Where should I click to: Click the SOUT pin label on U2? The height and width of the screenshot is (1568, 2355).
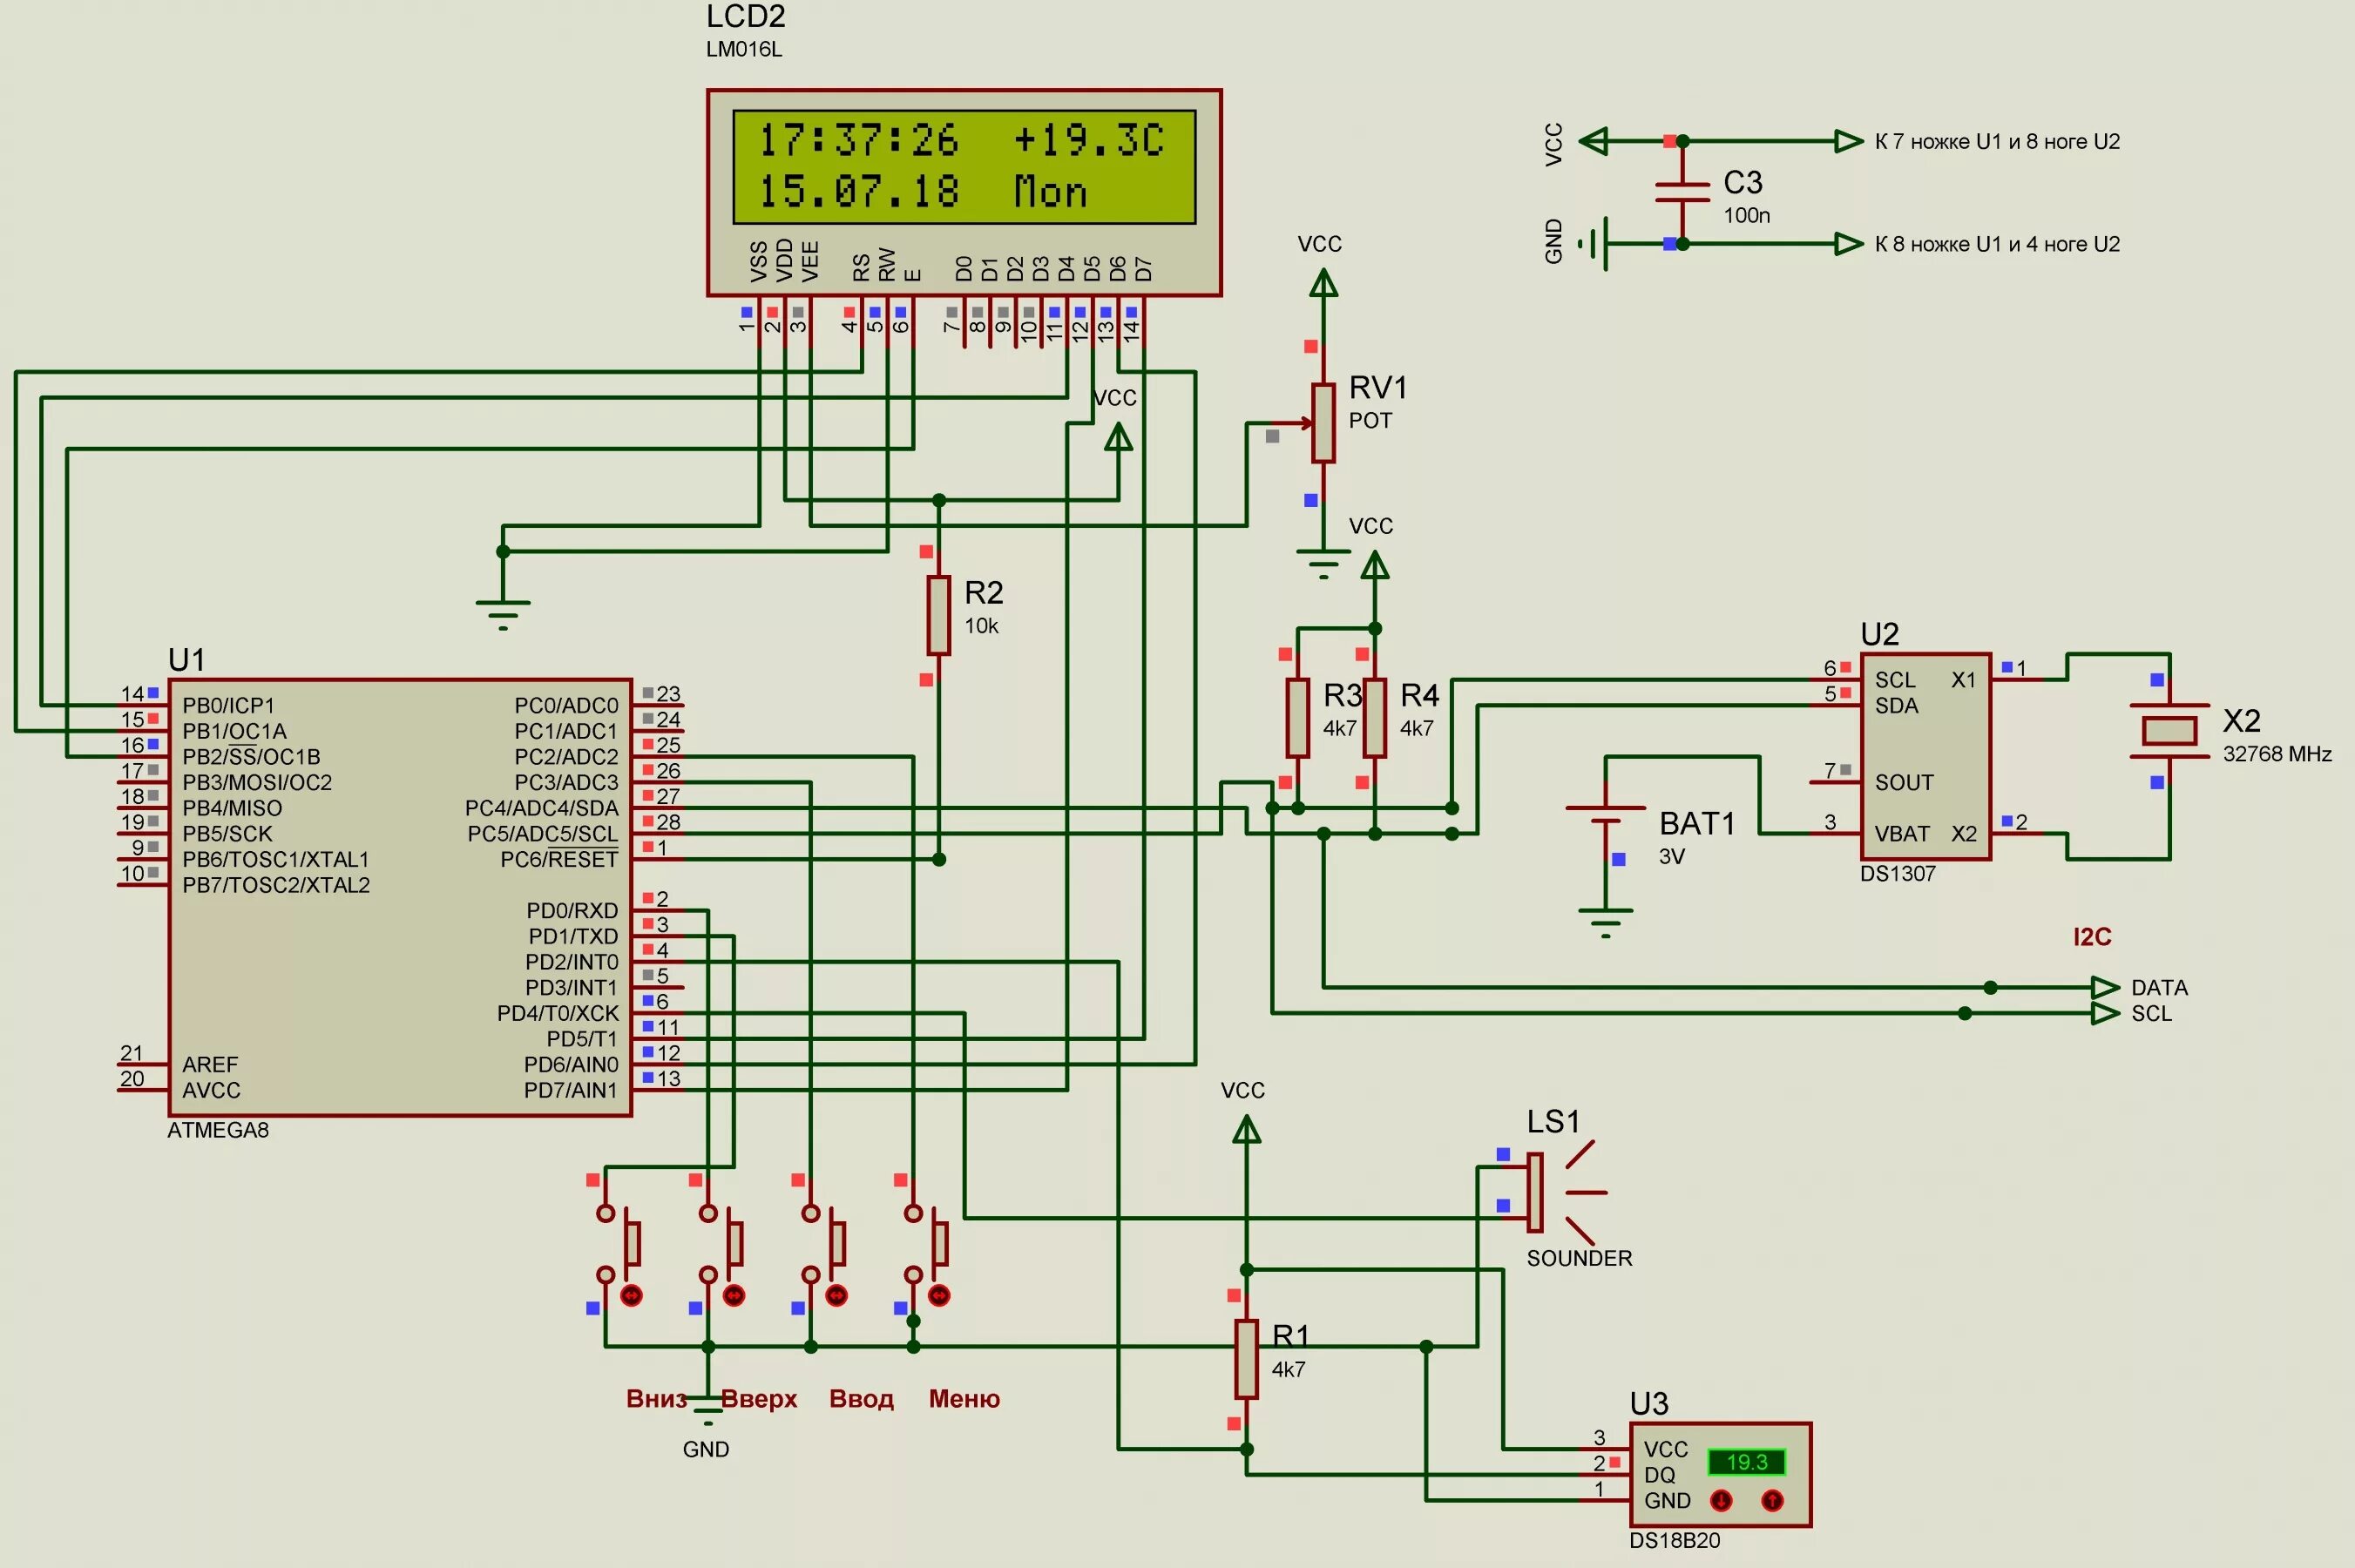tap(1904, 782)
